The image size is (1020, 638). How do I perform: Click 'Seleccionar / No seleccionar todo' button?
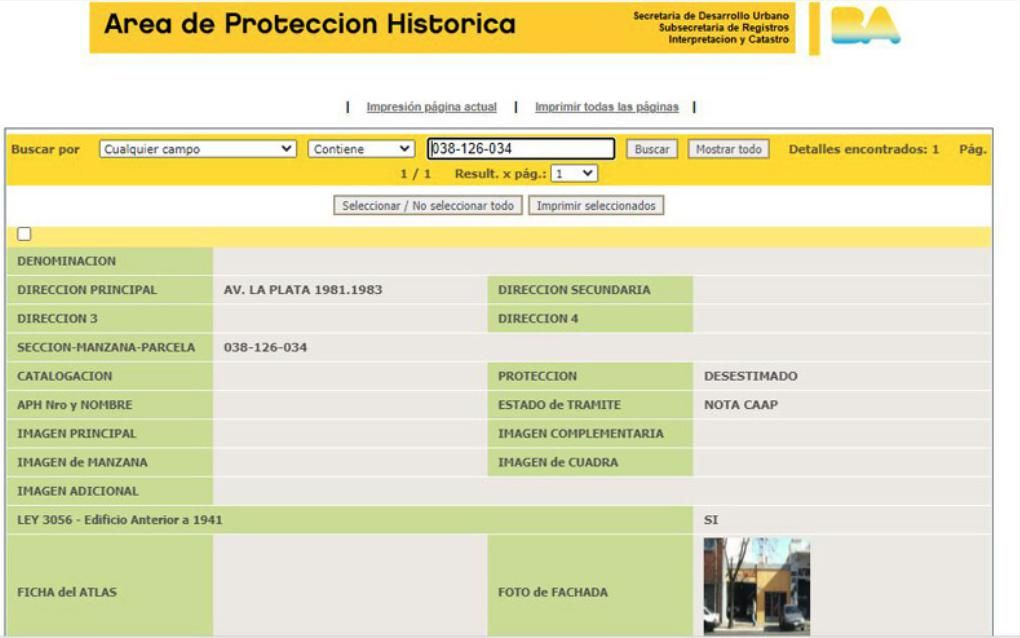pos(428,206)
